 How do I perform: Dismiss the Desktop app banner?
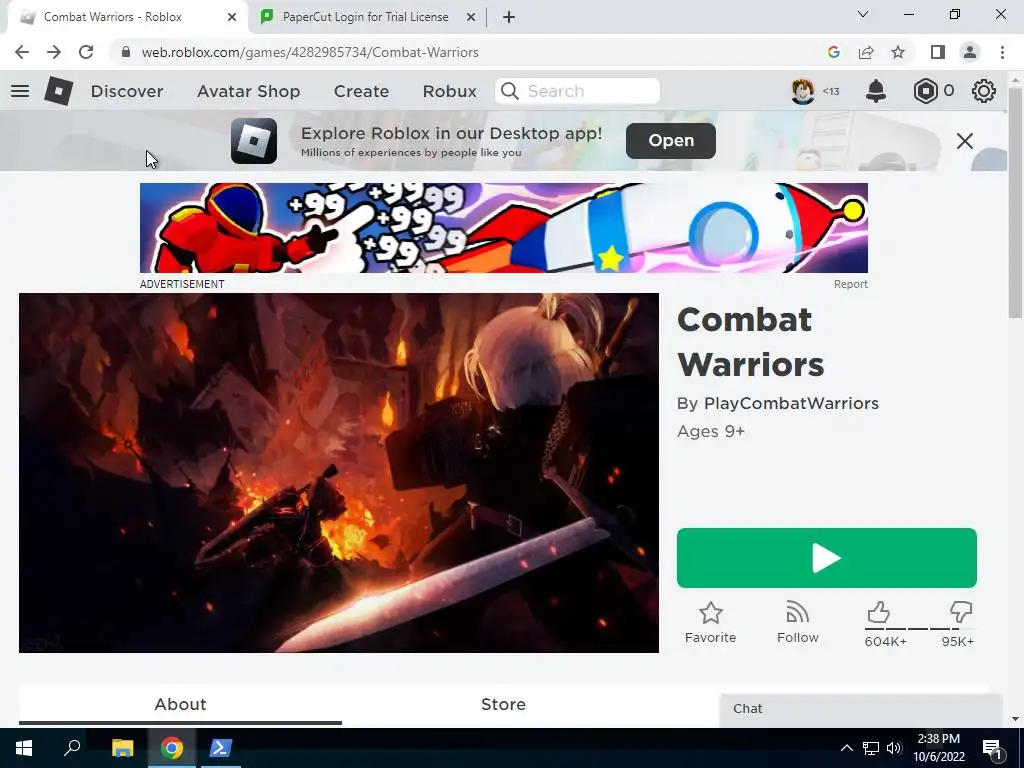[x=965, y=140]
